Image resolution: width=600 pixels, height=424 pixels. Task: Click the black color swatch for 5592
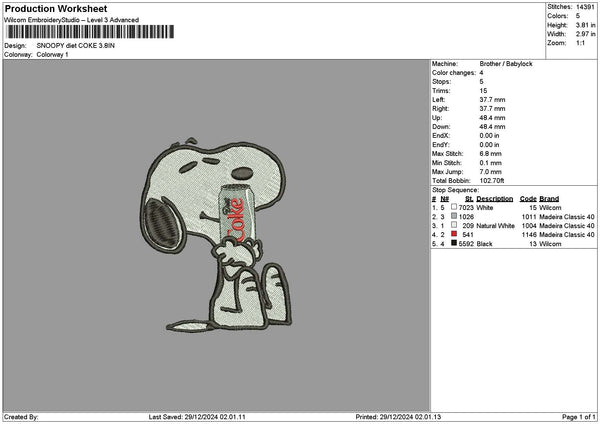click(x=454, y=243)
